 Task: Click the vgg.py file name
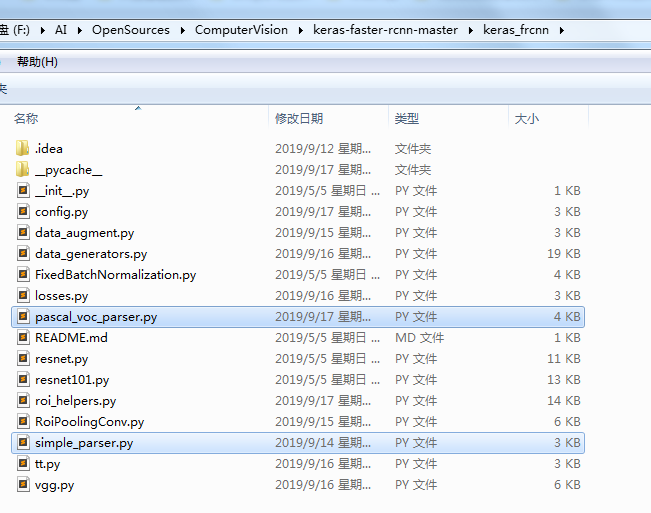[x=54, y=485]
